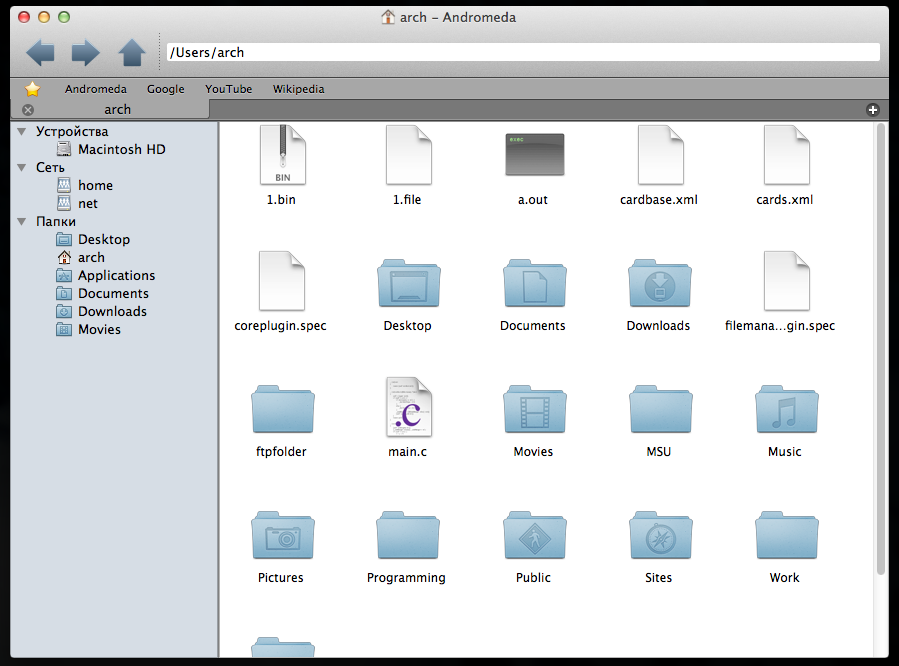Open the Sites folder
The height and width of the screenshot is (666, 899).
pos(660,535)
